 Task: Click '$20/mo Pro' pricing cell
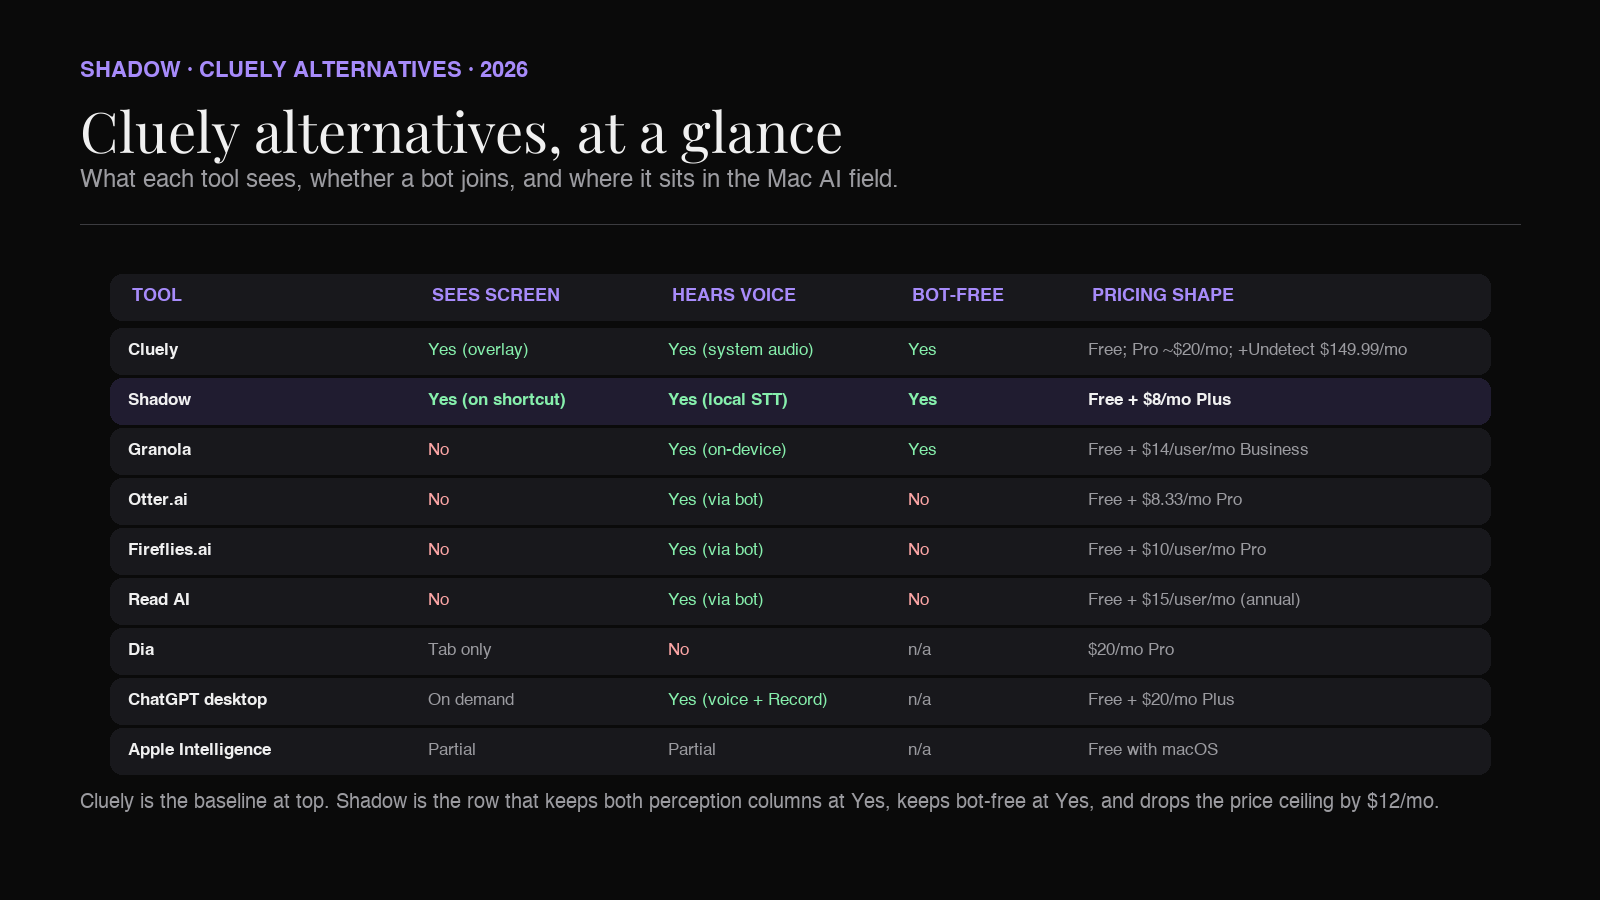pos(1131,650)
